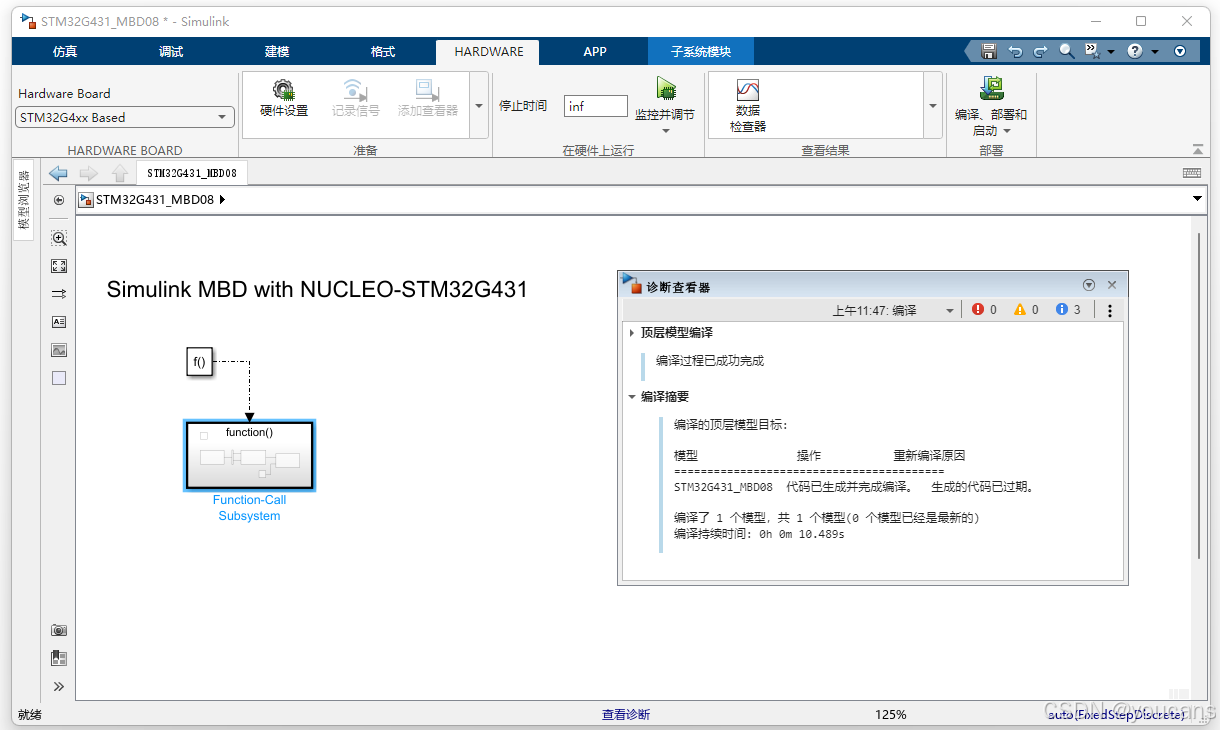Toggle sample time legend arrows icon
This screenshot has height=730, width=1220.
tap(59, 294)
